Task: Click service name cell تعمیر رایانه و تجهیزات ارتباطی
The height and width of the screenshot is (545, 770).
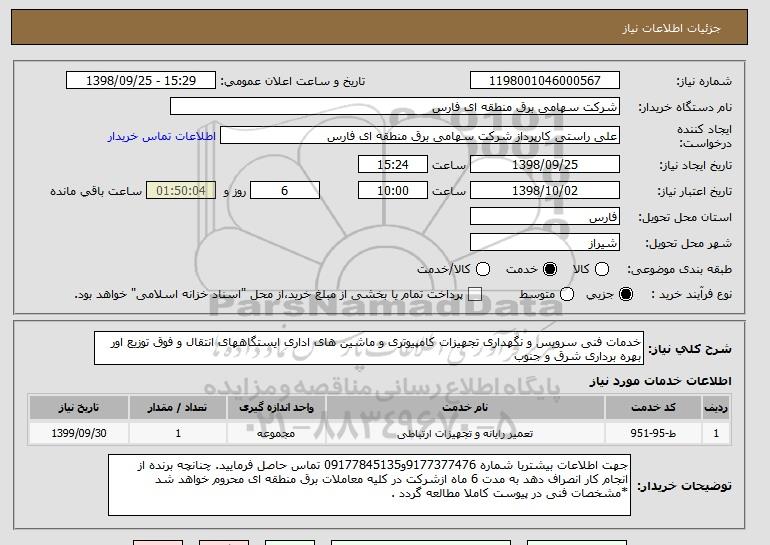Action: [465, 434]
